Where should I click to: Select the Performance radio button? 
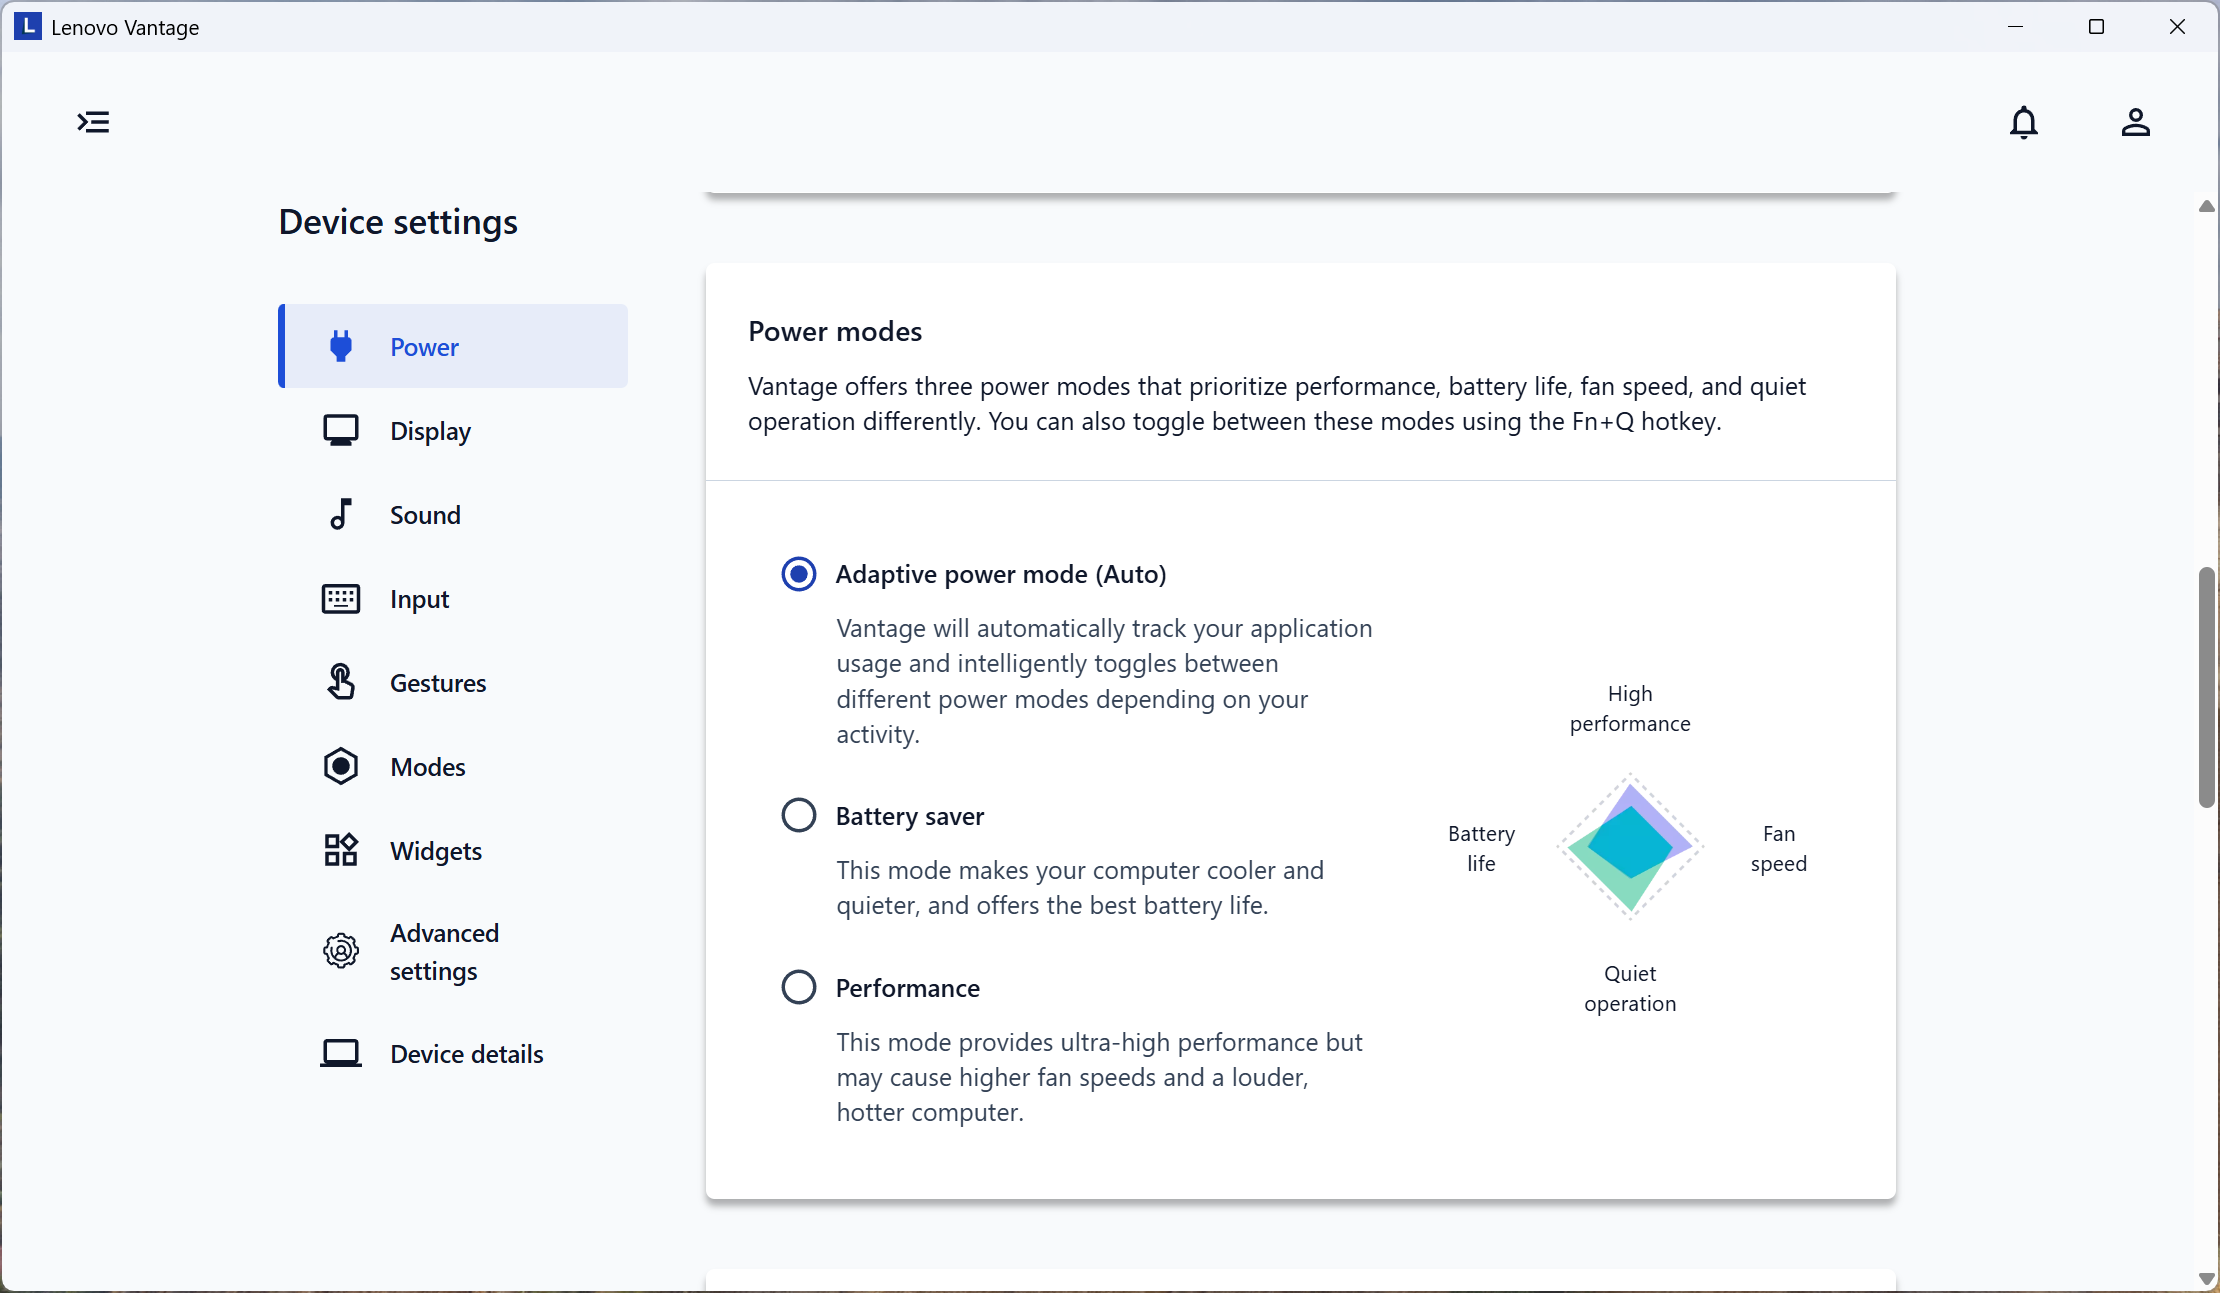[x=798, y=987]
